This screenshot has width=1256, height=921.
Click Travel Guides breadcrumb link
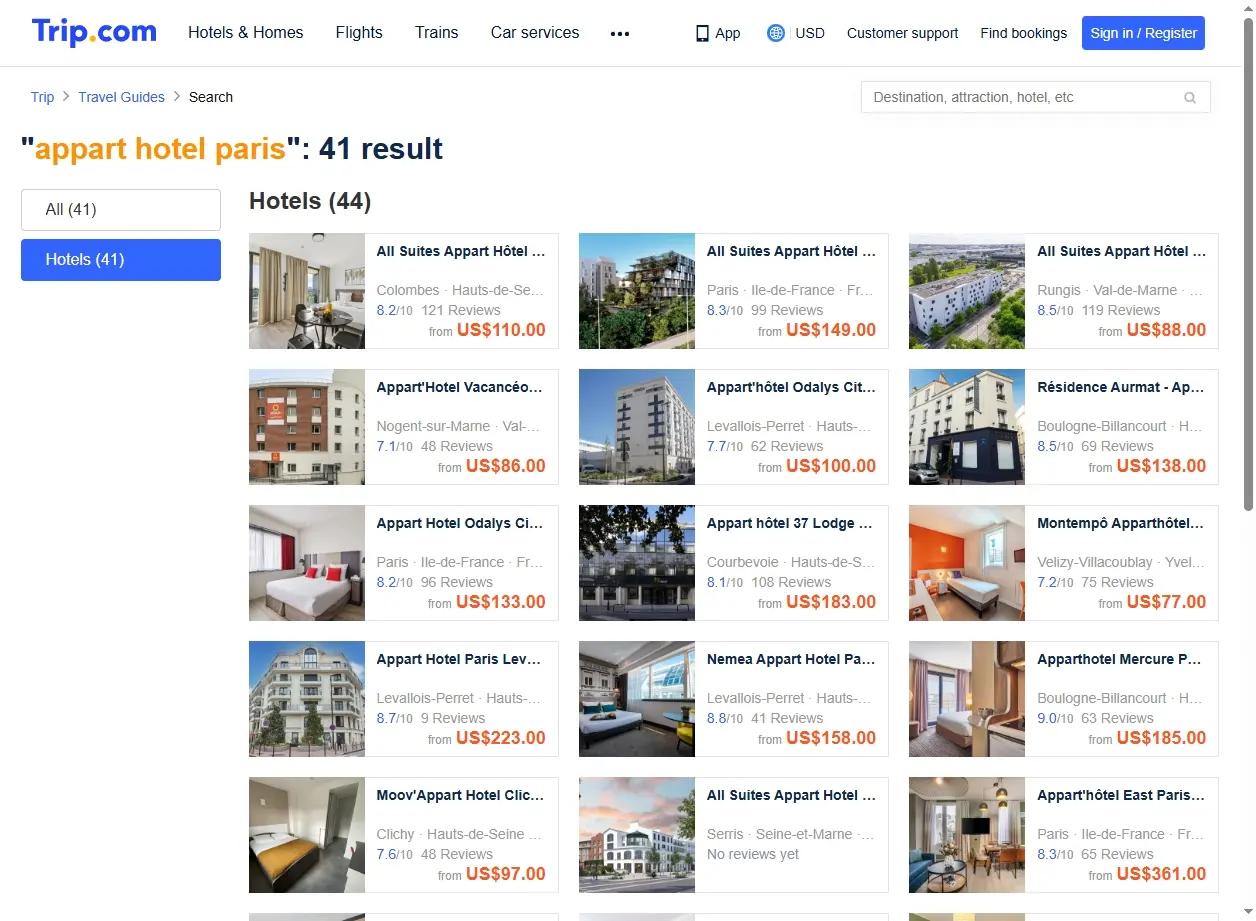(121, 97)
